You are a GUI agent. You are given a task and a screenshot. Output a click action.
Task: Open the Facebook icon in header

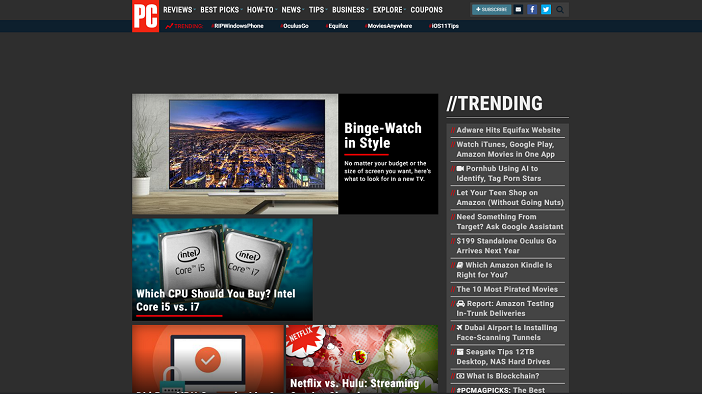point(532,9)
